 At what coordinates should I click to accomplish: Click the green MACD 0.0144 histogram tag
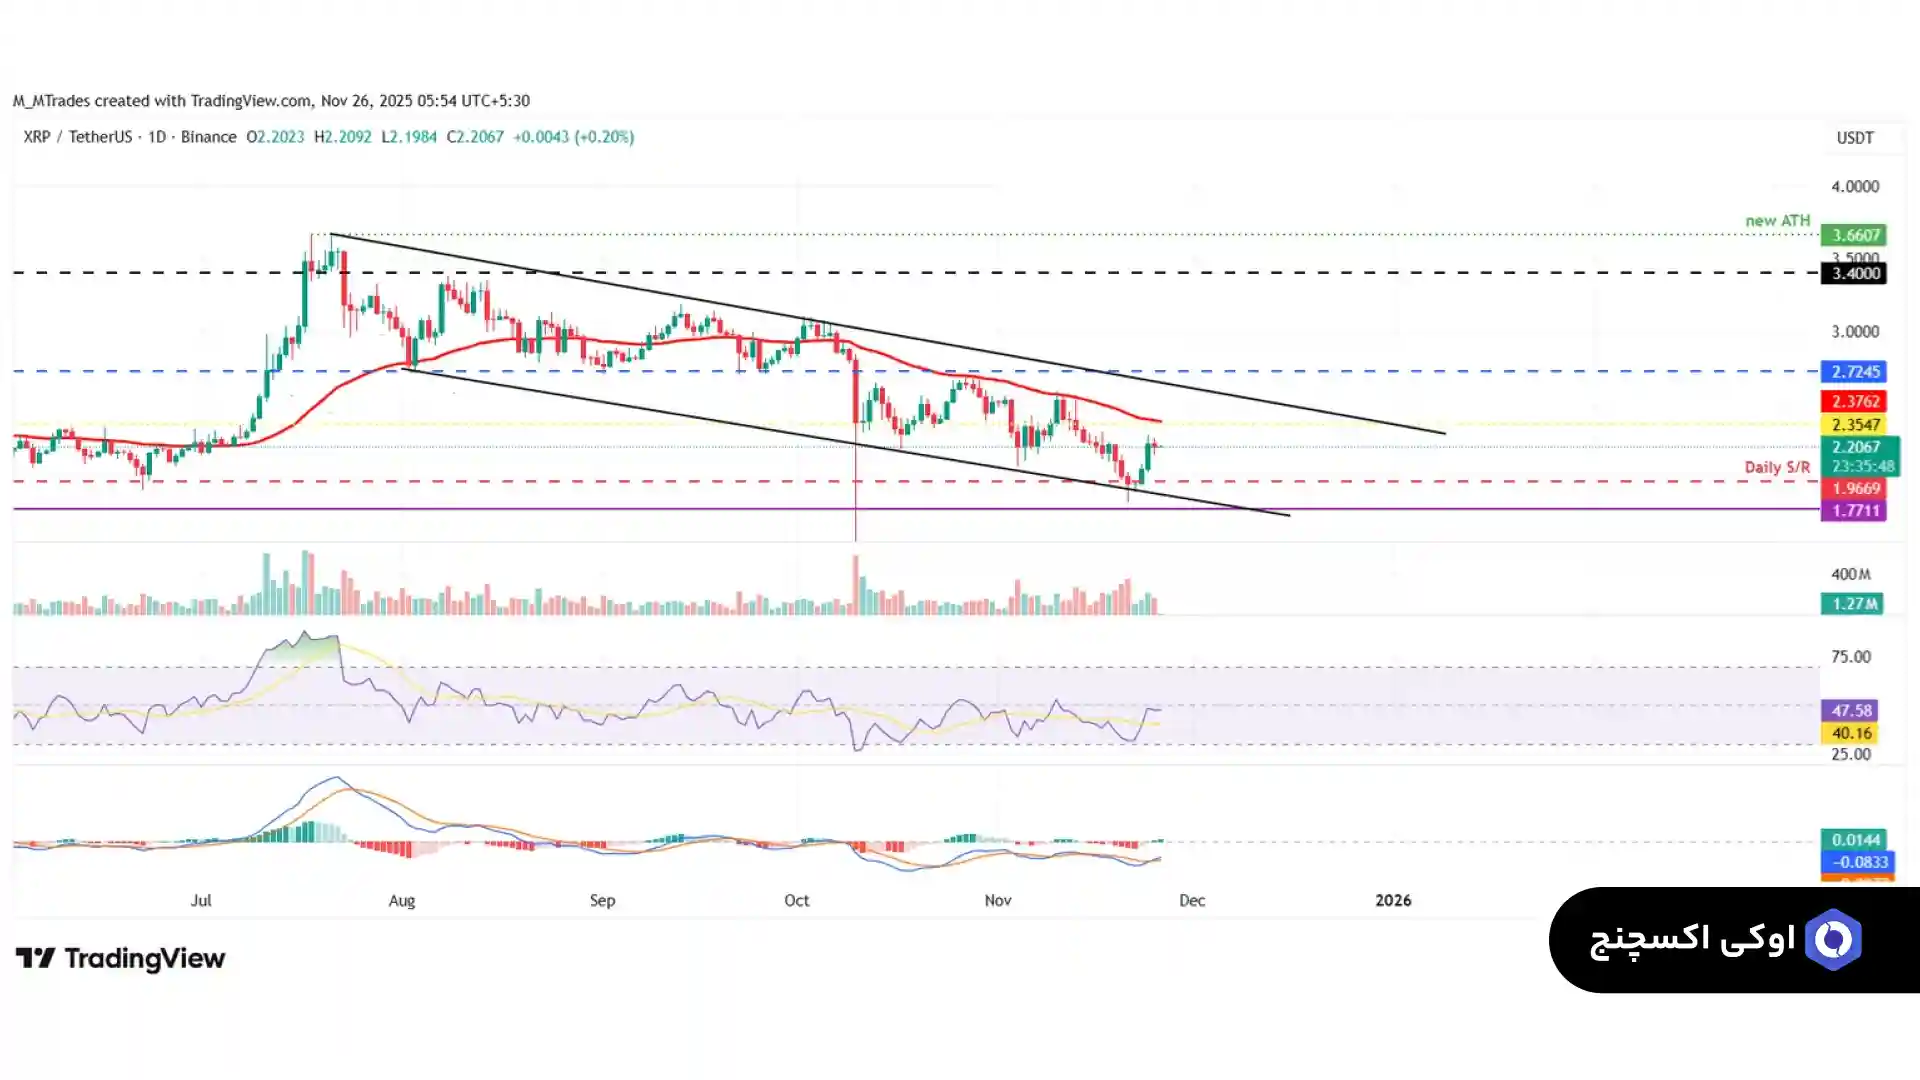click(1853, 840)
